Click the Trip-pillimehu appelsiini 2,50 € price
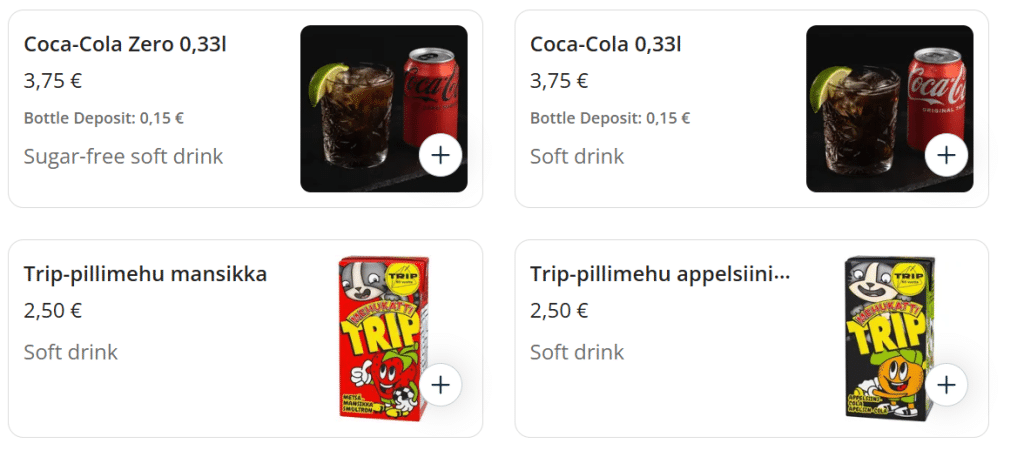 559,310
